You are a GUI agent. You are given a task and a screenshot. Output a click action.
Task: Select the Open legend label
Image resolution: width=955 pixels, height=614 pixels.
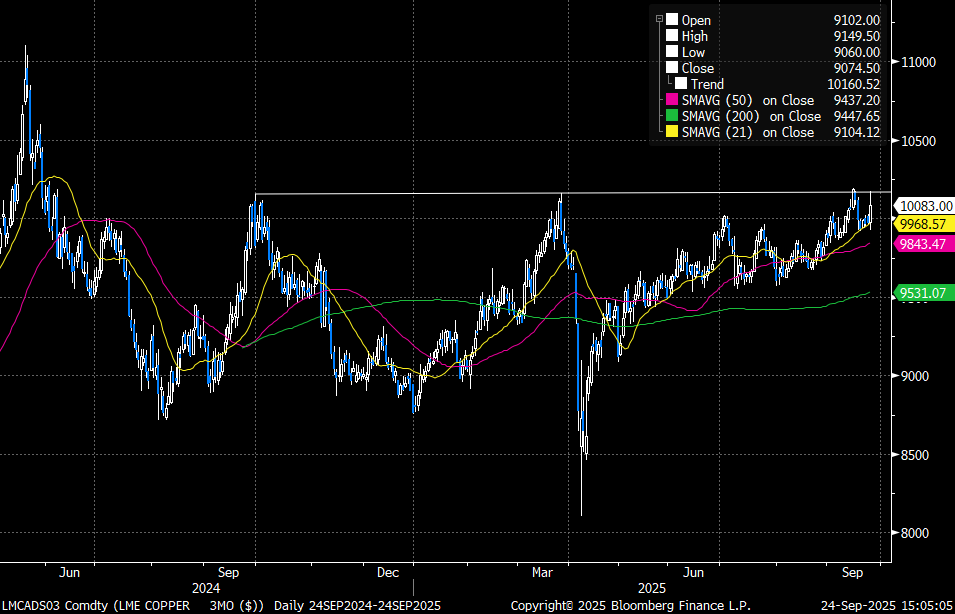(x=696, y=21)
